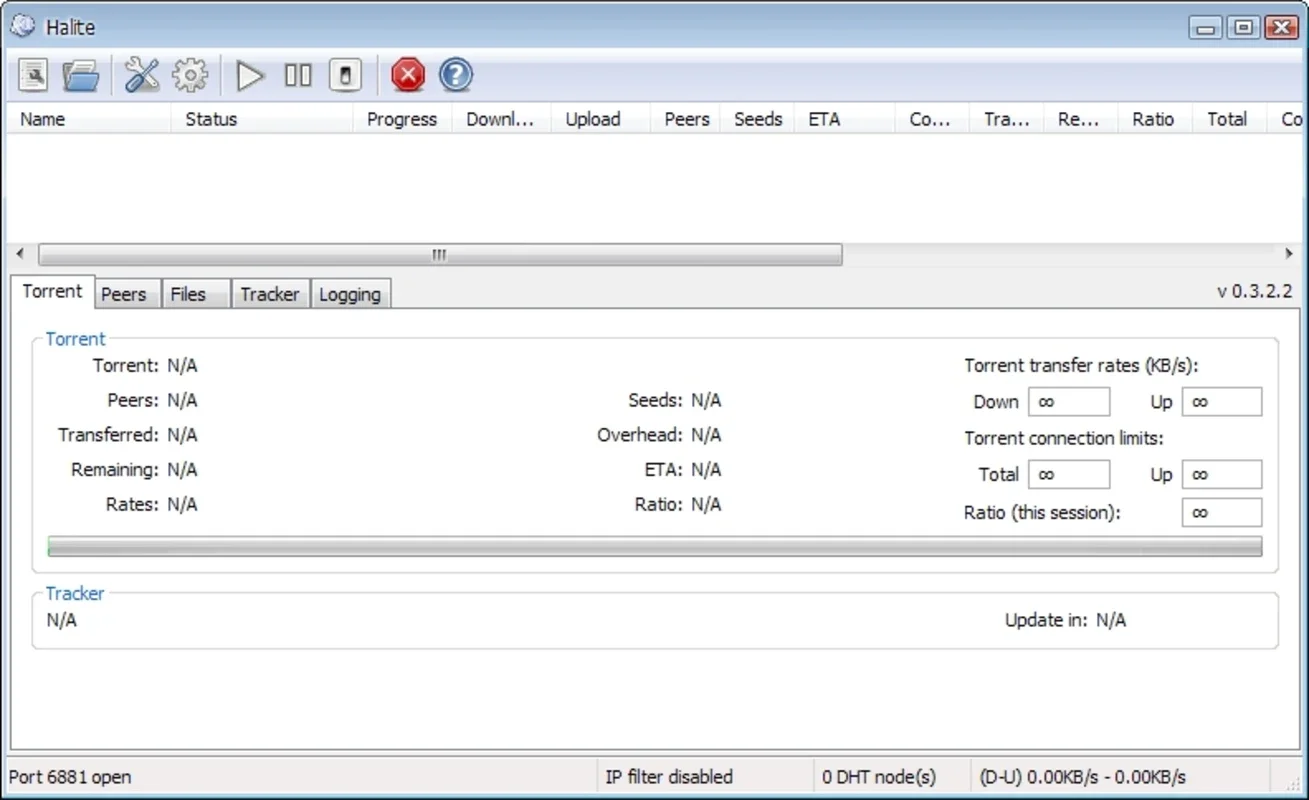Sort by the Seeds column header
This screenshot has width=1309, height=800.
(758, 119)
